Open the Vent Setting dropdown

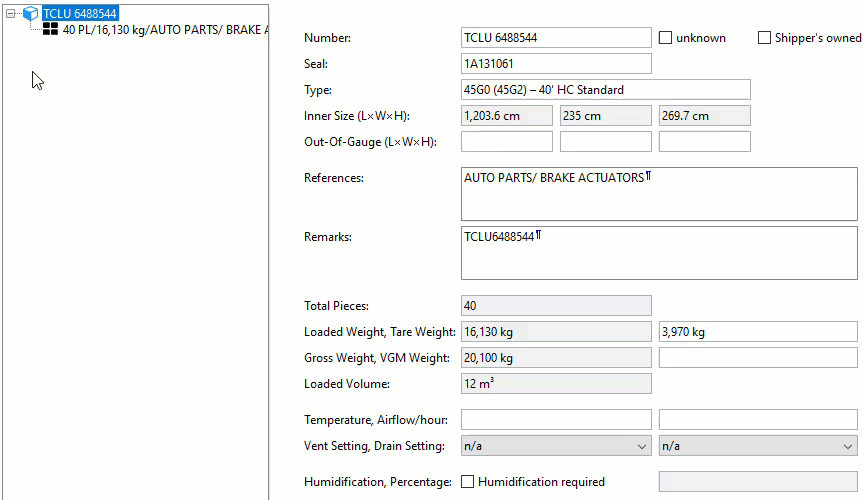tap(555, 446)
